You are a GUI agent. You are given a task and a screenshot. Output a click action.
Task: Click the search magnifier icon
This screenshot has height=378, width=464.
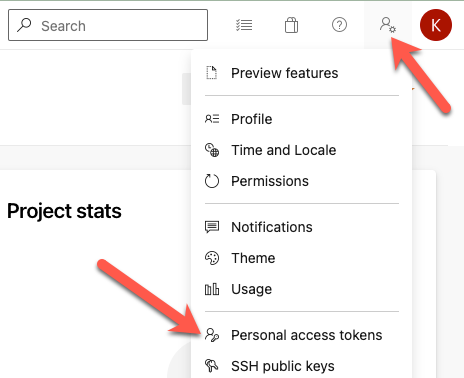[x=24, y=25]
